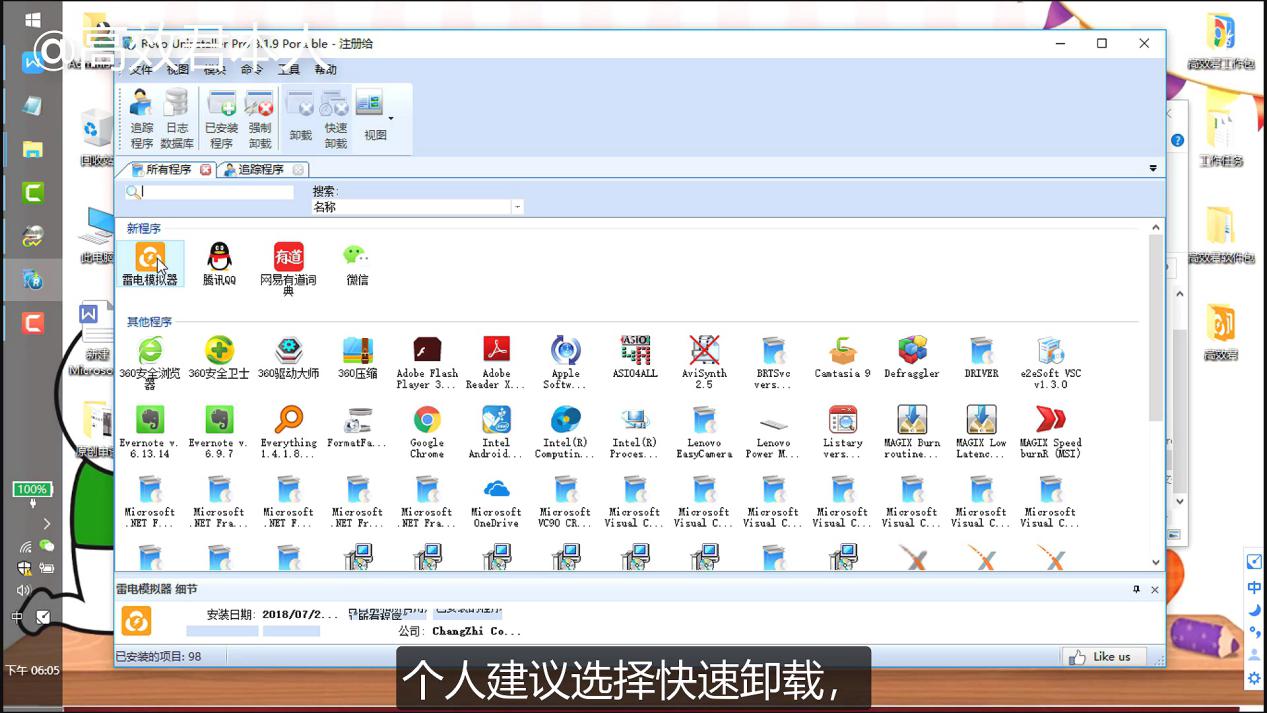Image resolution: width=1267 pixels, height=713 pixels.
Task: Choose the 强制卸载 toolbar button
Action: 260,119
